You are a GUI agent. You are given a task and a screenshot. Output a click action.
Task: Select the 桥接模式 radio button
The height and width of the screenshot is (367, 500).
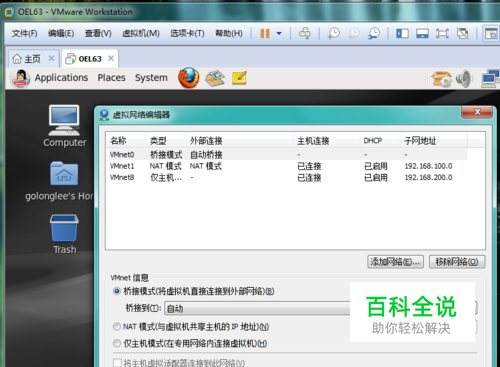coord(117,291)
